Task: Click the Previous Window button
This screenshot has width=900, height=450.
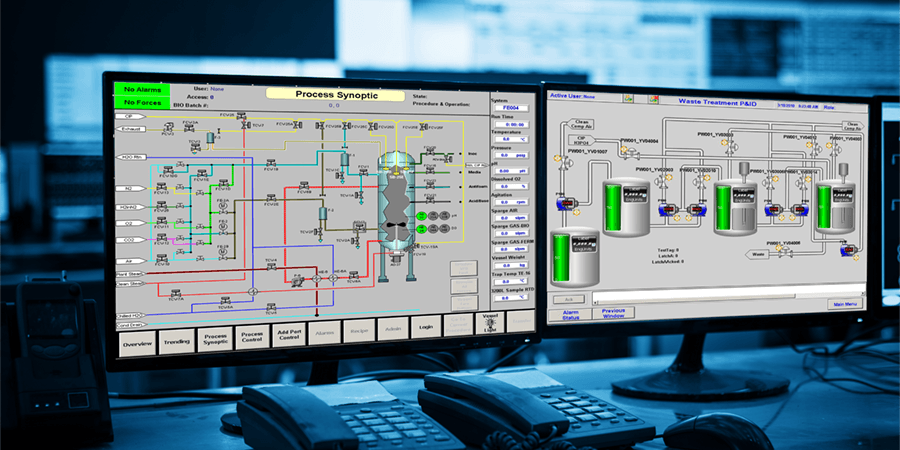Action: coord(614,313)
